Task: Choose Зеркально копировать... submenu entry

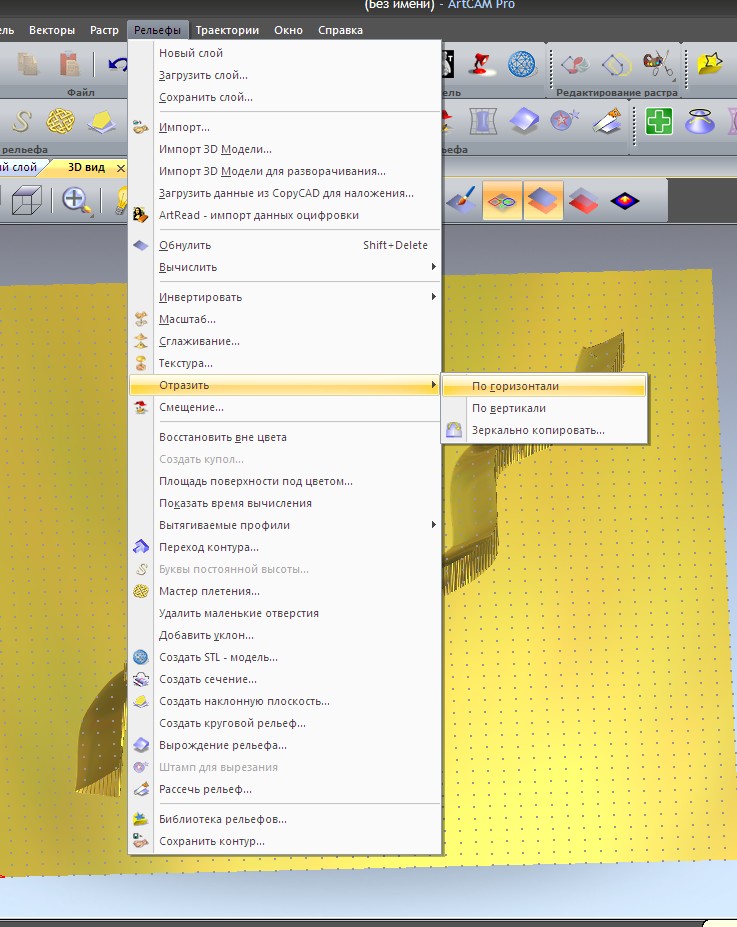Action: click(544, 430)
